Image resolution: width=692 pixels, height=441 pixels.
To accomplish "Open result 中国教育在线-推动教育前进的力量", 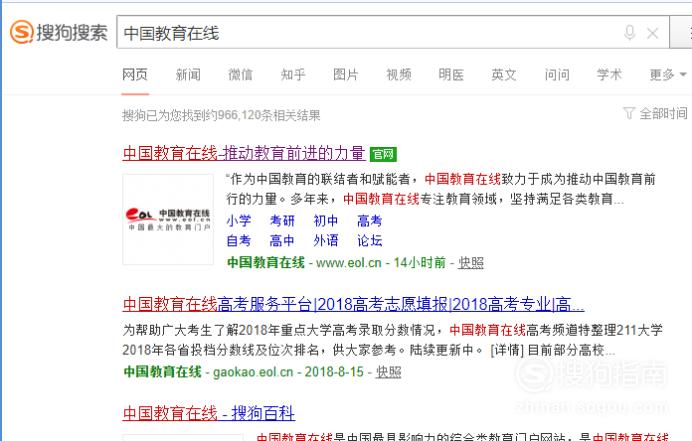I will tap(244, 153).
